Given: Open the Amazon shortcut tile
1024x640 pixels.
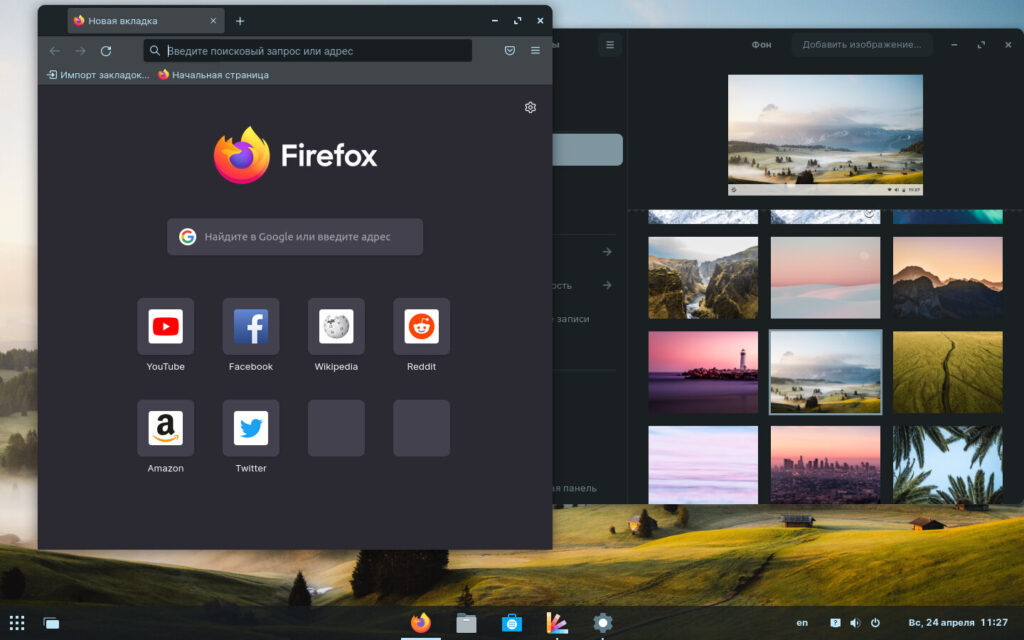Looking at the screenshot, I should (165, 429).
